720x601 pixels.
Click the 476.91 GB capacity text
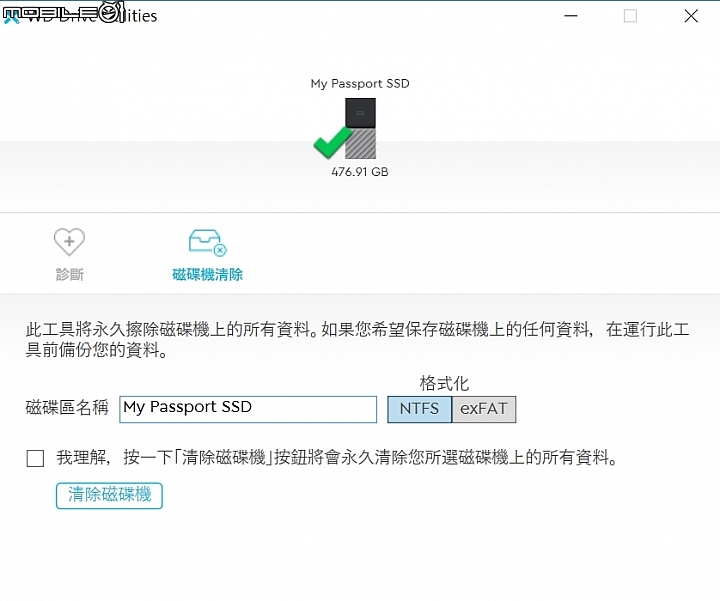[360, 172]
